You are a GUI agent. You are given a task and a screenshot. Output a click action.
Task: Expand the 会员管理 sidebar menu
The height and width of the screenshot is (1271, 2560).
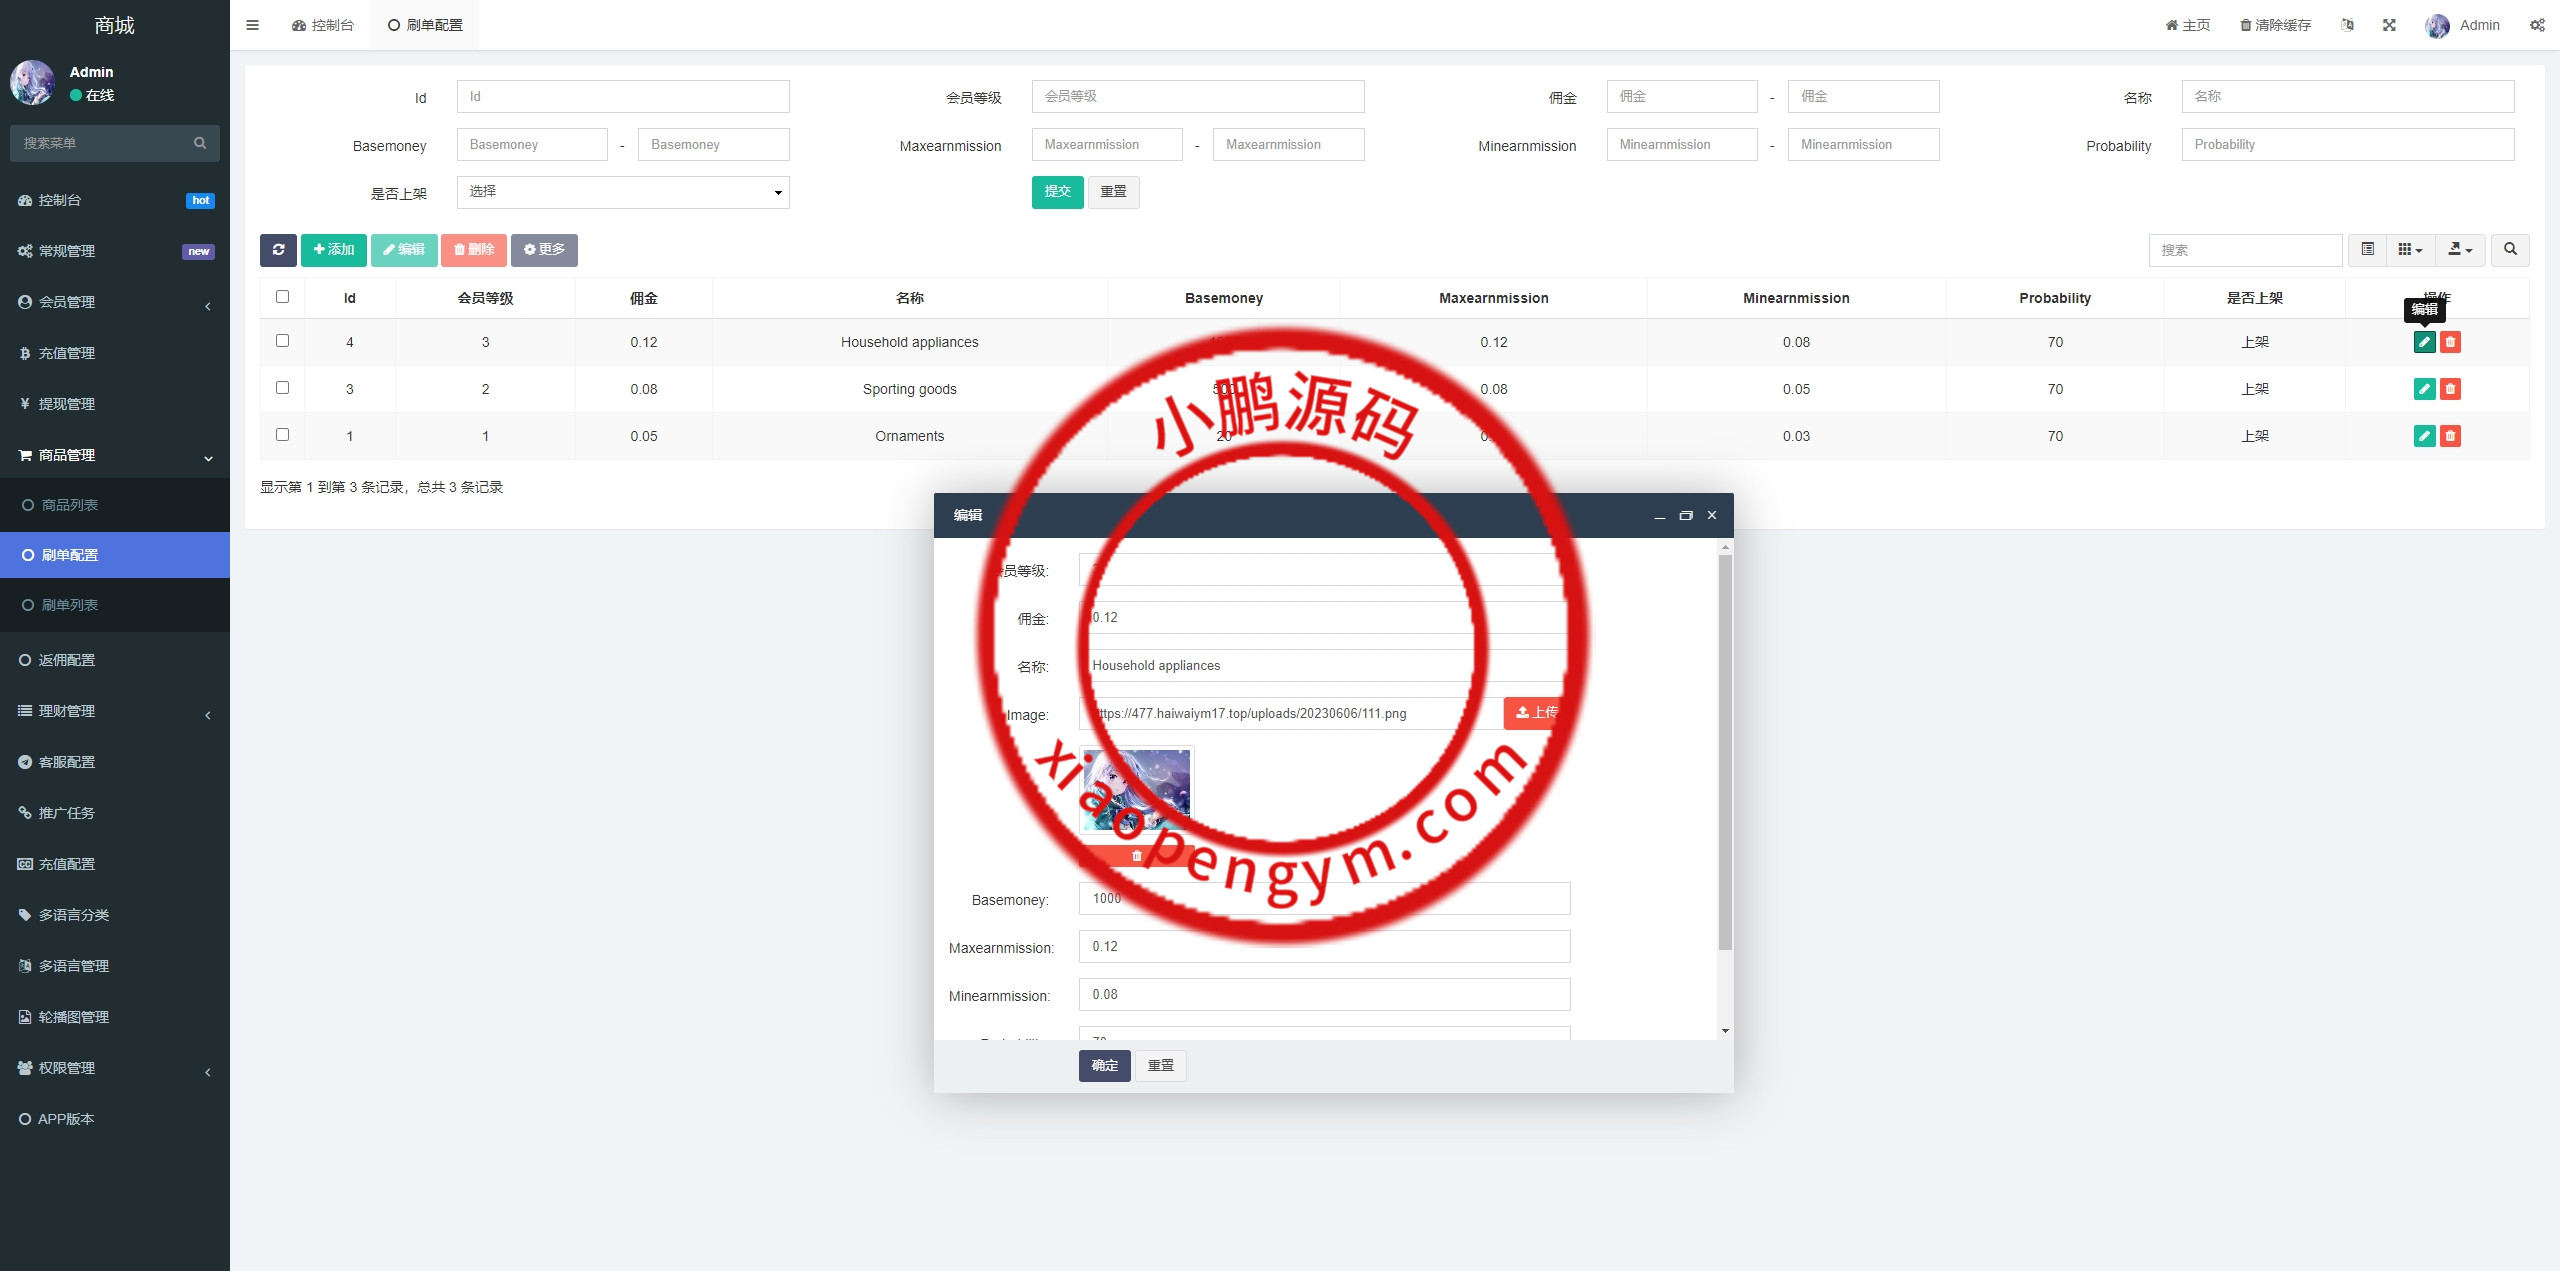(x=115, y=302)
